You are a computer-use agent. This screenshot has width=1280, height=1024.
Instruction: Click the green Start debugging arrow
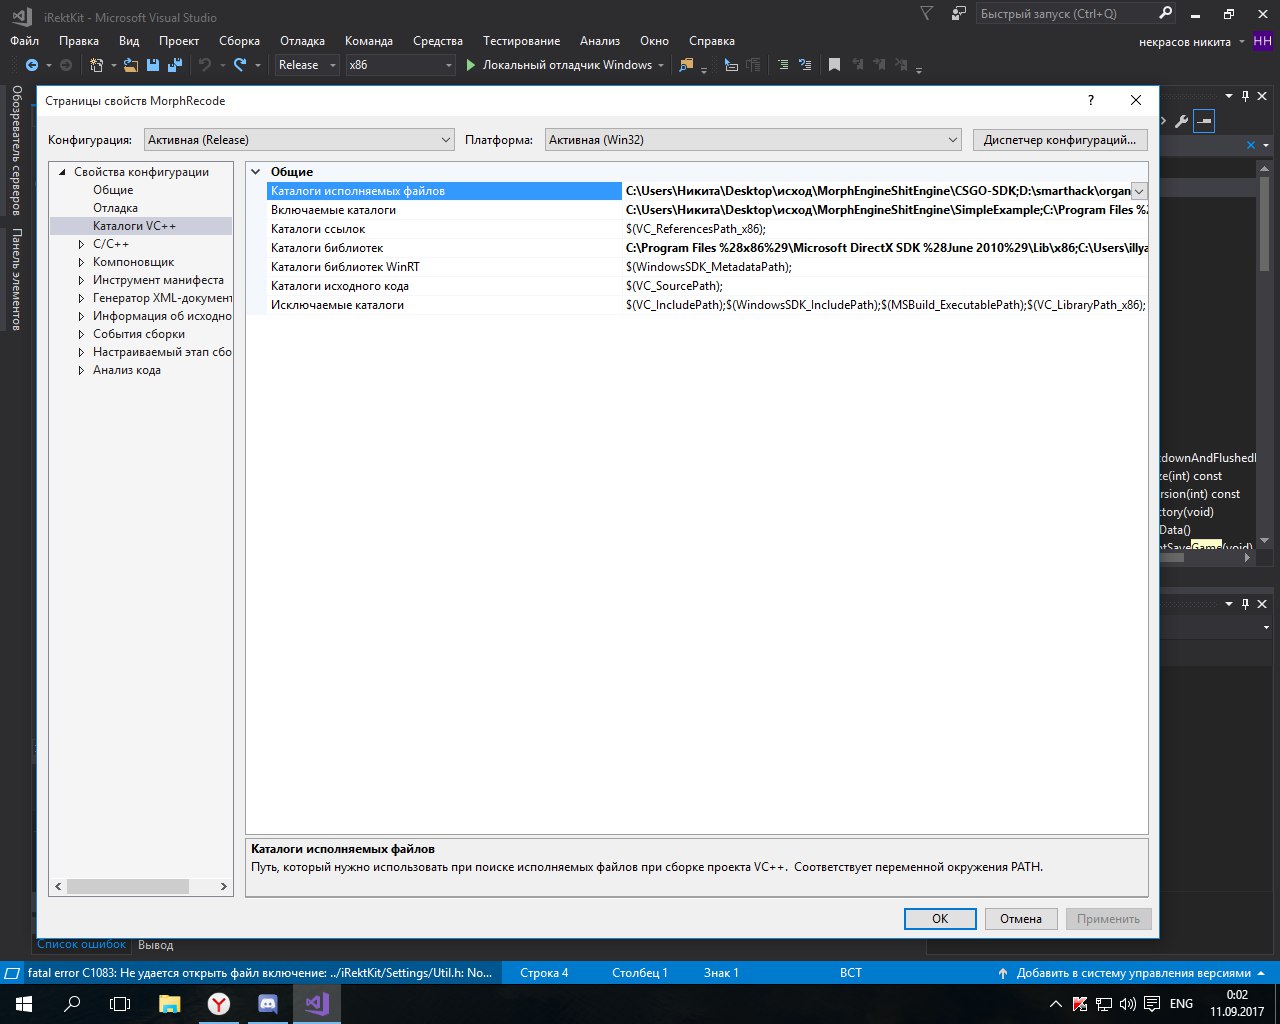pyautogui.click(x=471, y=65)
